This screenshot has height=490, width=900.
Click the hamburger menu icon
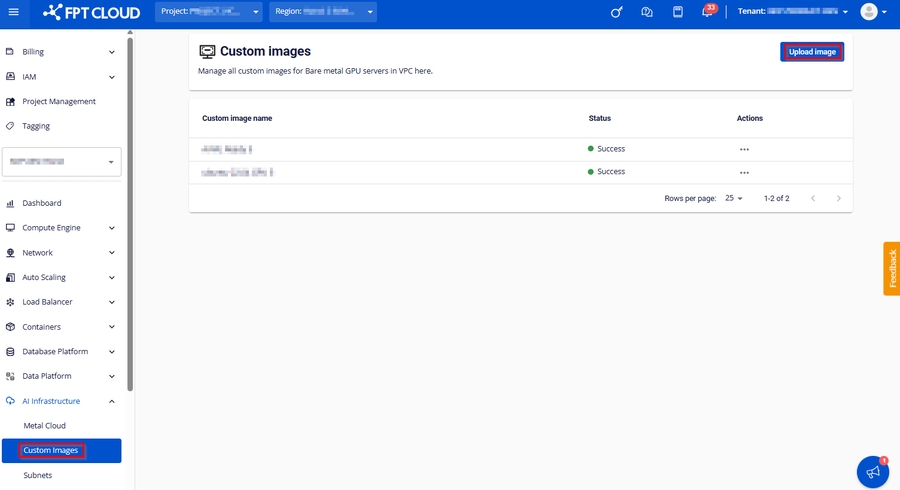13,12
